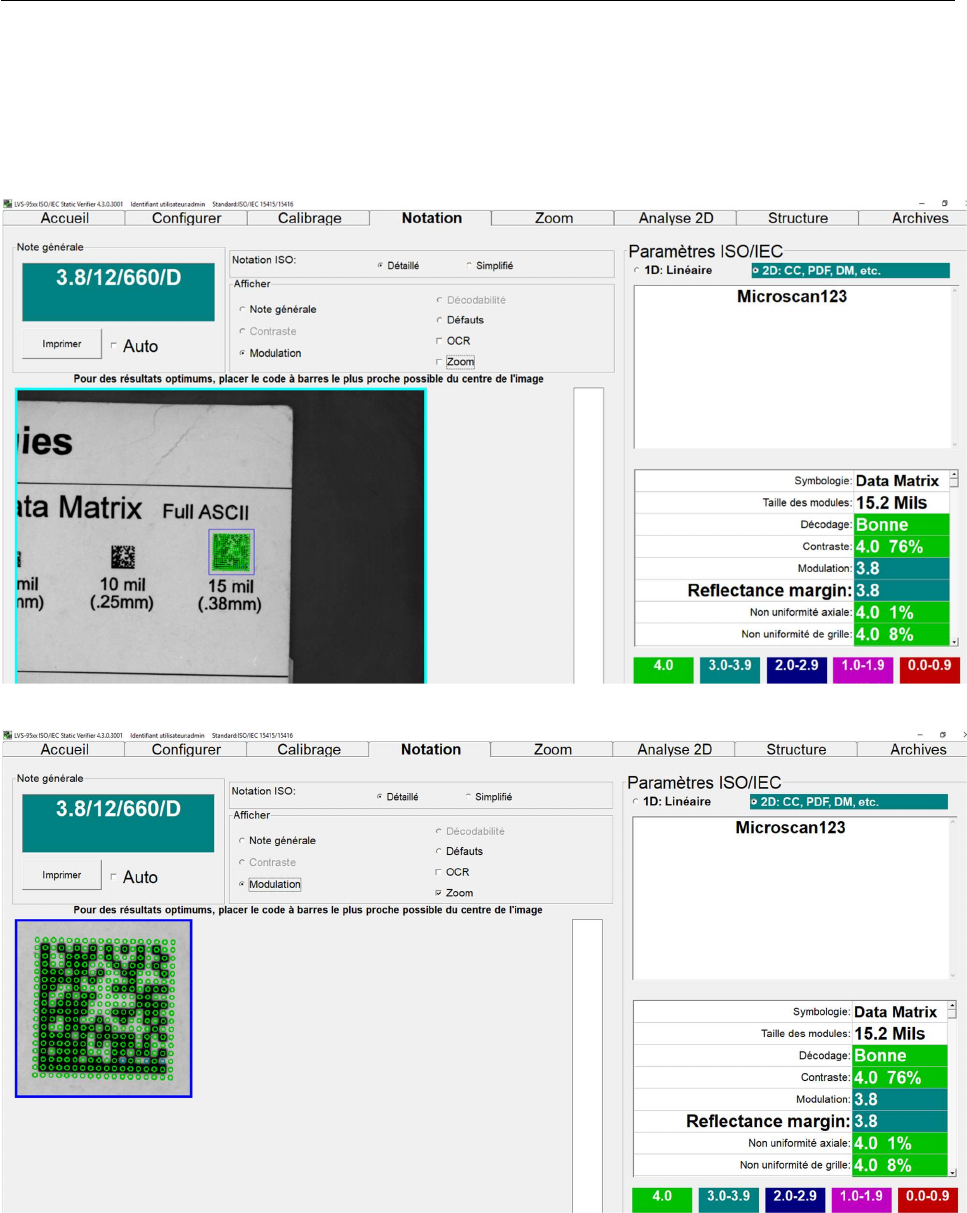Click red 0.0-0.9 legend swatch, lower window
Image resolution: width=967 pixels, height=1213 pixels.
[x=929, y=1201]
